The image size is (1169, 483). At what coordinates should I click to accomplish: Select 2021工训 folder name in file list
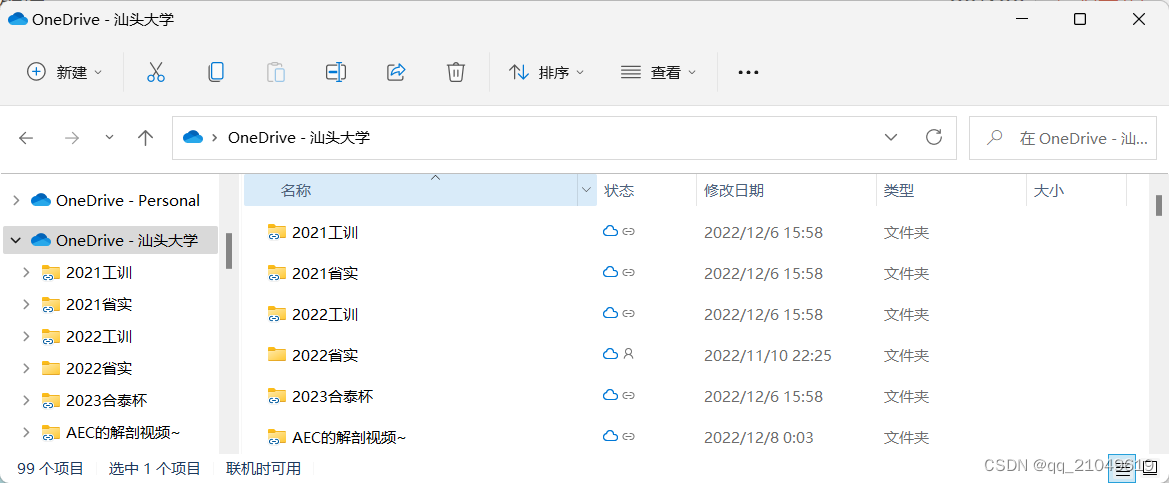point(325,233)
